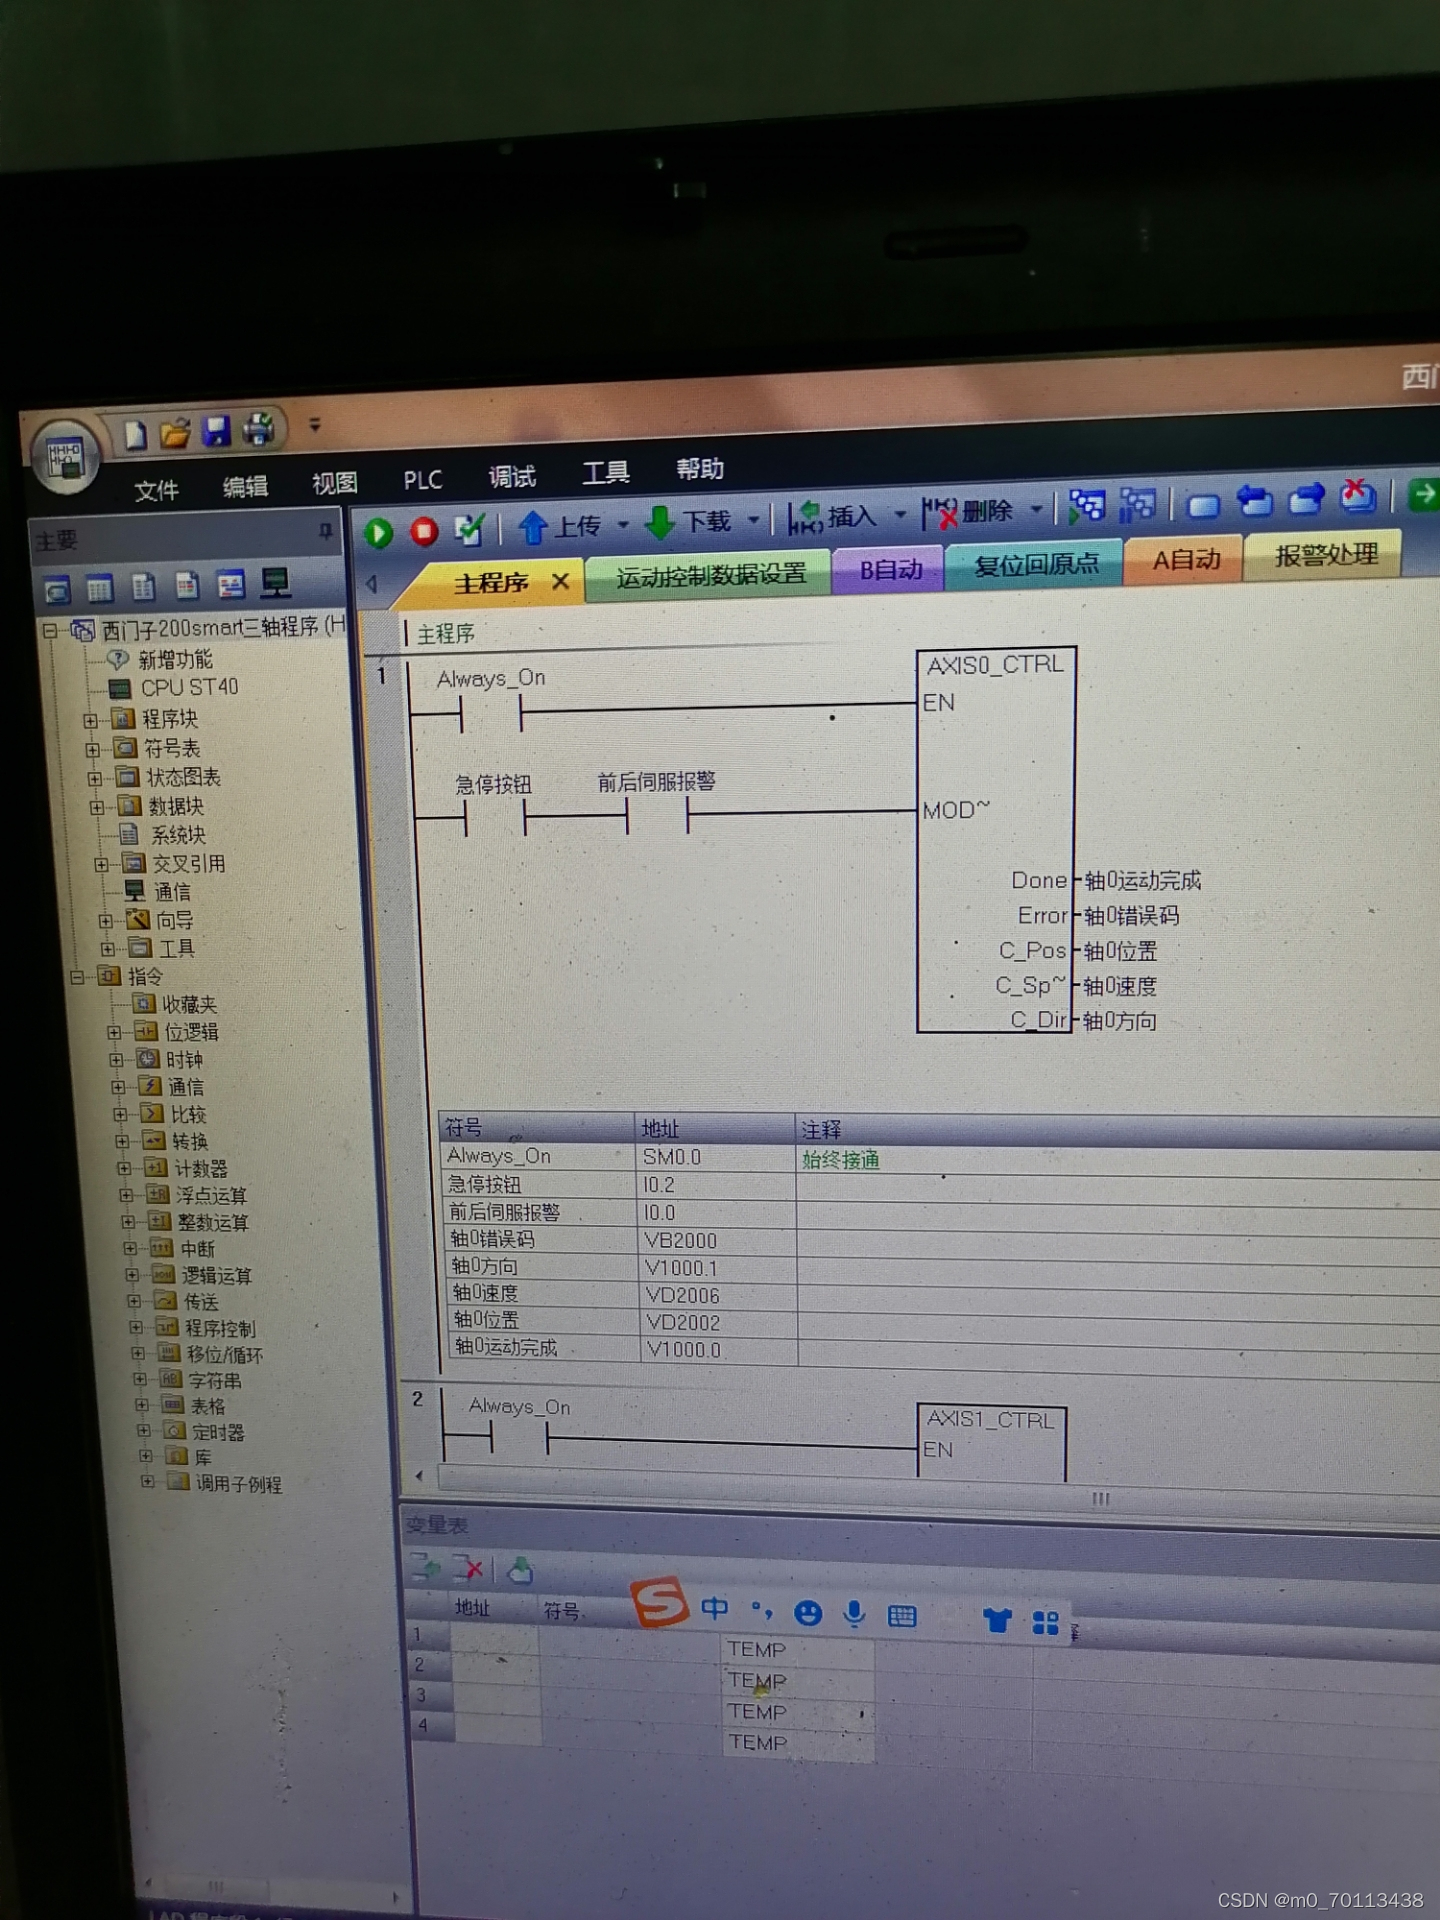
Task: Collapse the 指令 instructions tree node
Action: [x=77, y=977]
